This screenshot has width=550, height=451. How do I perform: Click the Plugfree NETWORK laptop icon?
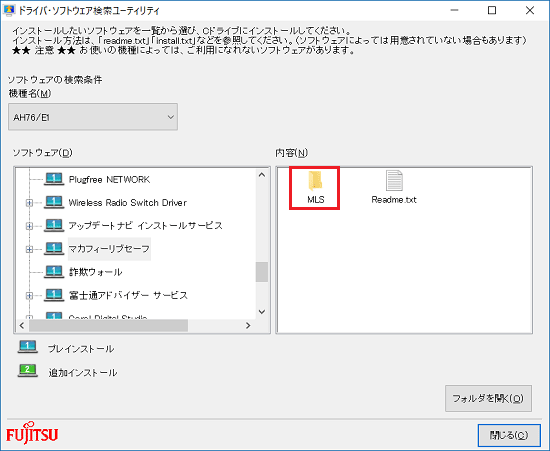54,180
